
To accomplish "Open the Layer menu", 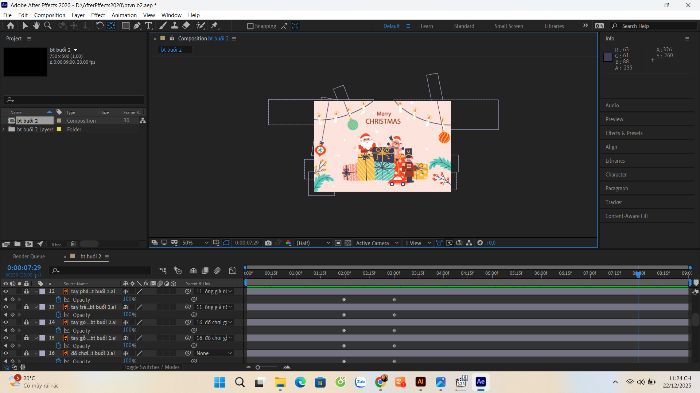I will [78, 15].
